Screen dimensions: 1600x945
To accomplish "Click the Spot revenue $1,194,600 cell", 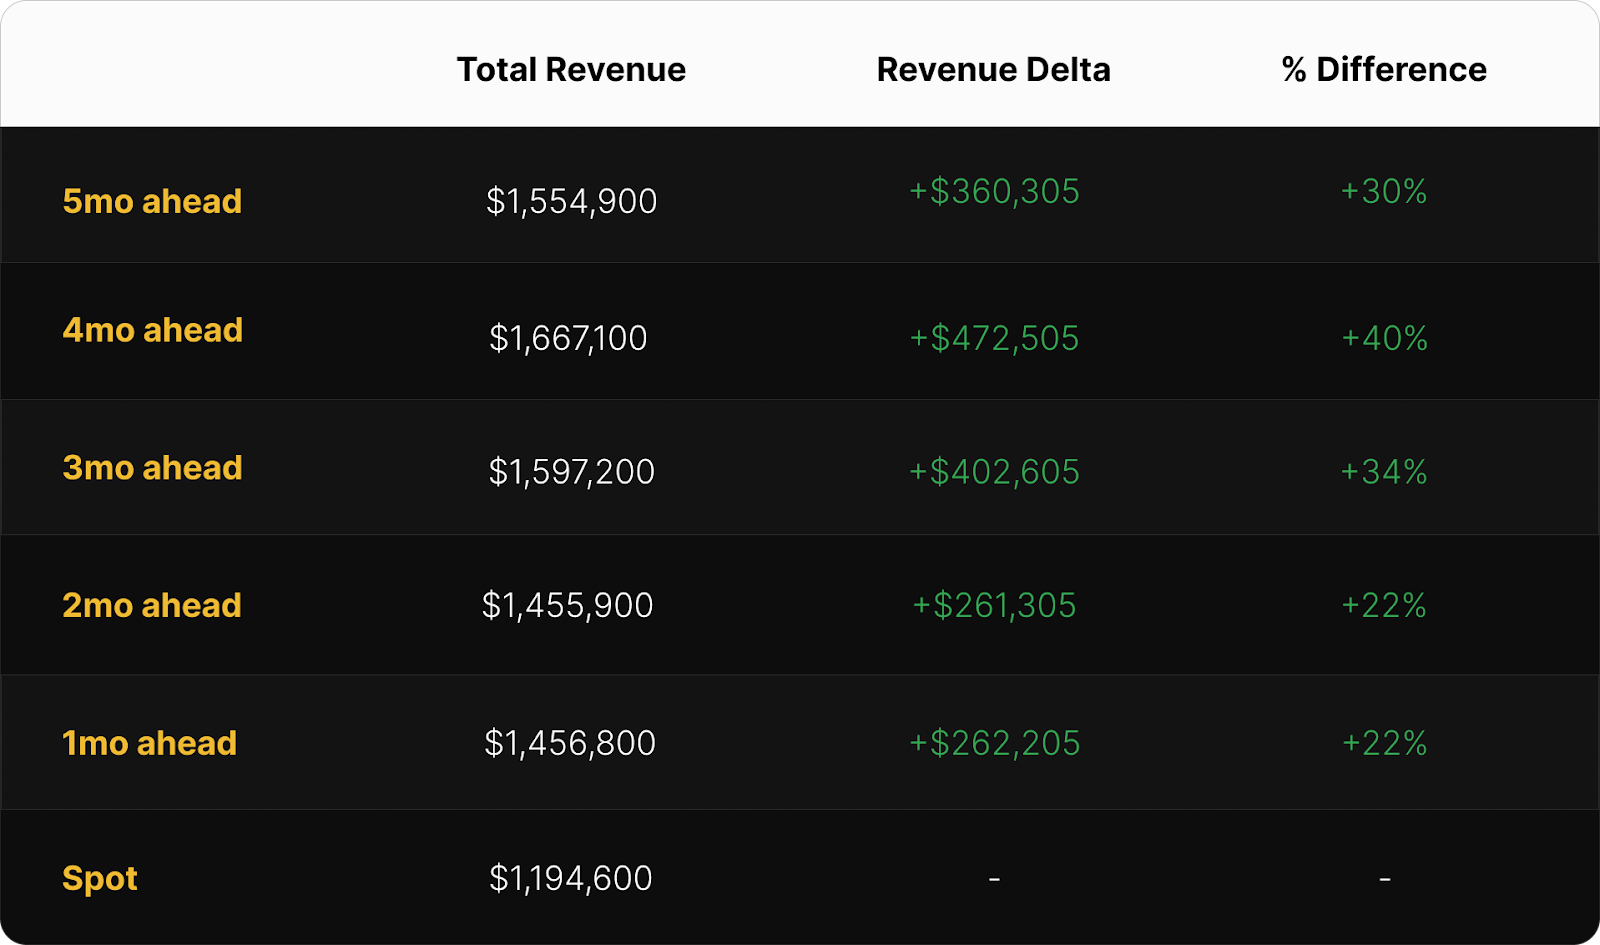I will coord(570,878).
